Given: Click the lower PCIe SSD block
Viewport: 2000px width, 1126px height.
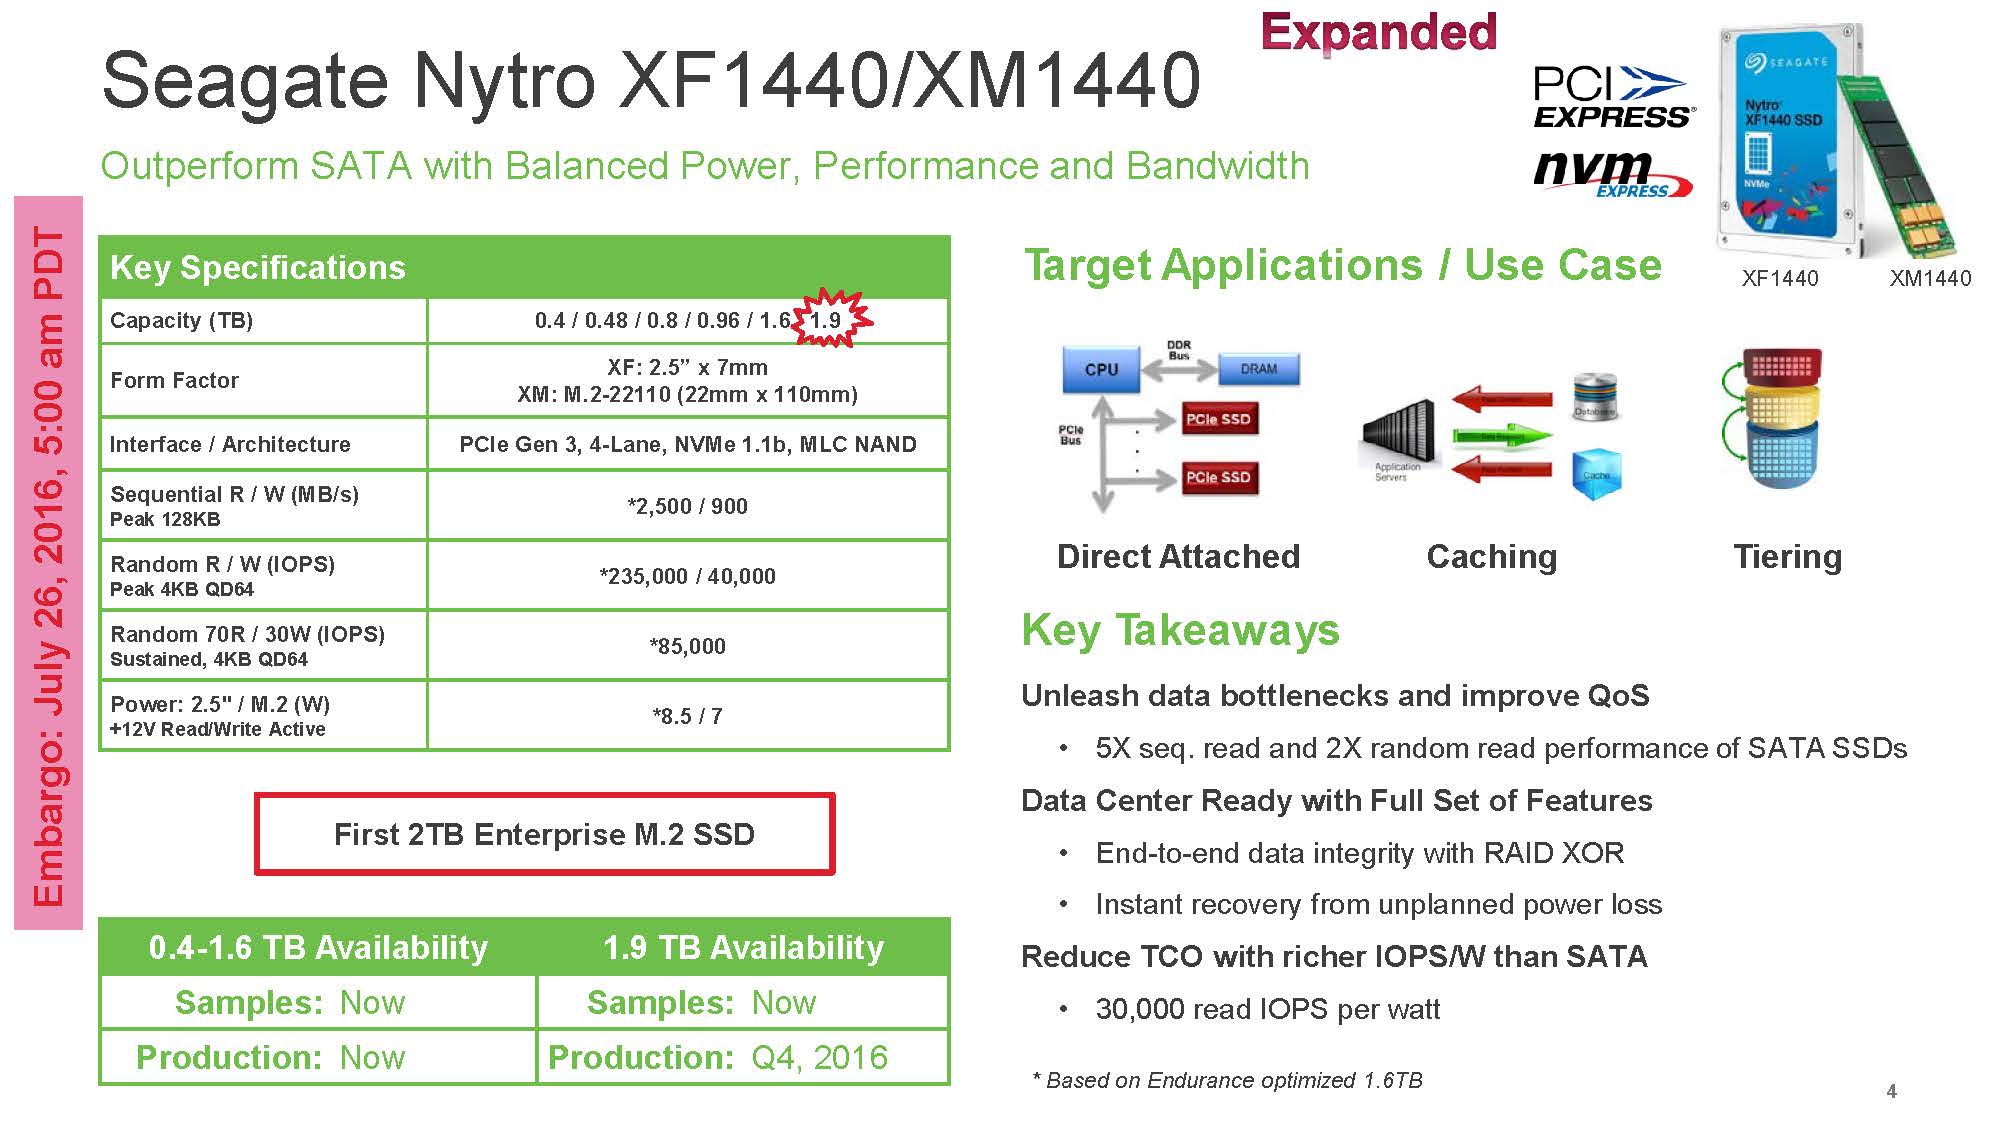Looking at the screenshot, I should pos(1218,477).
